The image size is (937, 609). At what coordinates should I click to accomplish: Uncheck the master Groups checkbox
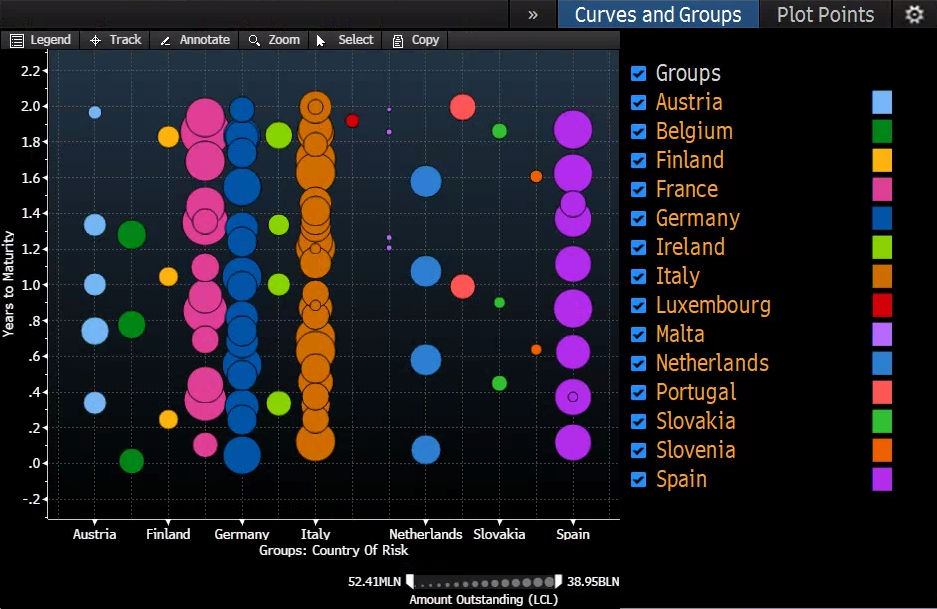(639, 73)
